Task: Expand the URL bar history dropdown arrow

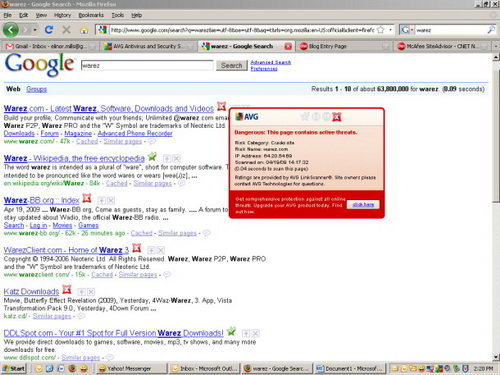Action: [x=390, y=30]
